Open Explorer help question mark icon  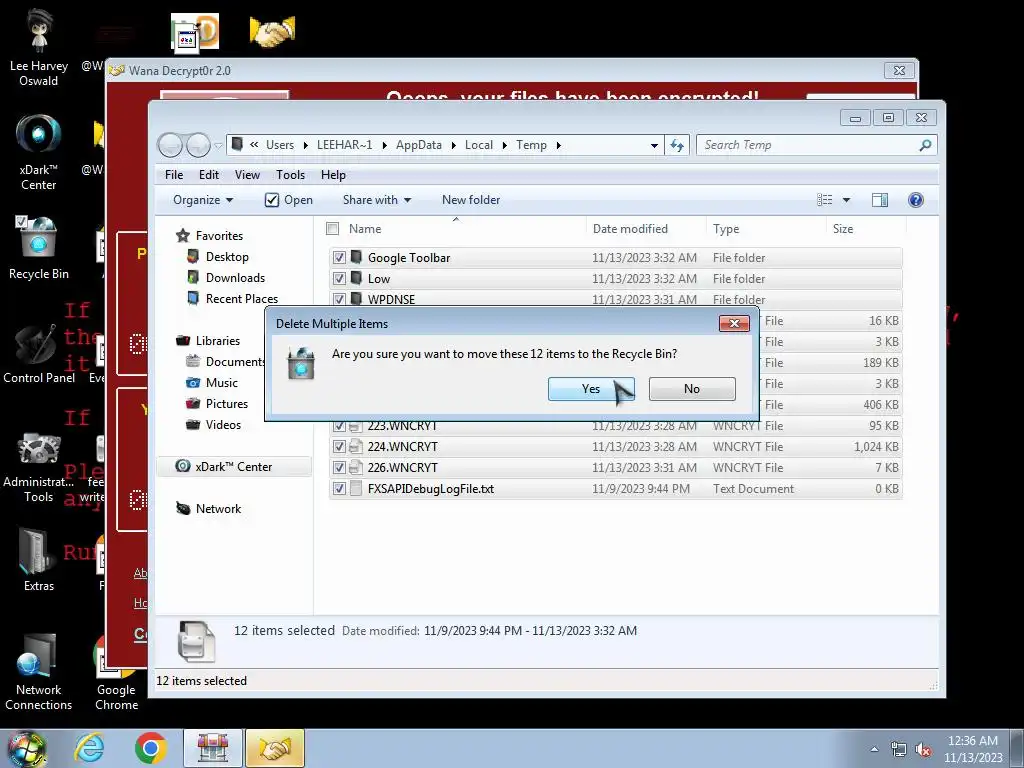pyautogui.click(x=916, y=200)
